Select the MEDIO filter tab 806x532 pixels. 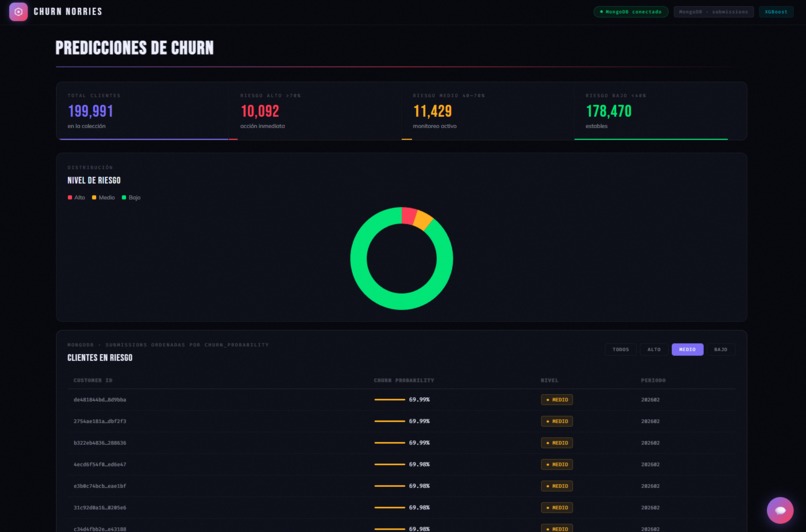click(x=687, y=350)
